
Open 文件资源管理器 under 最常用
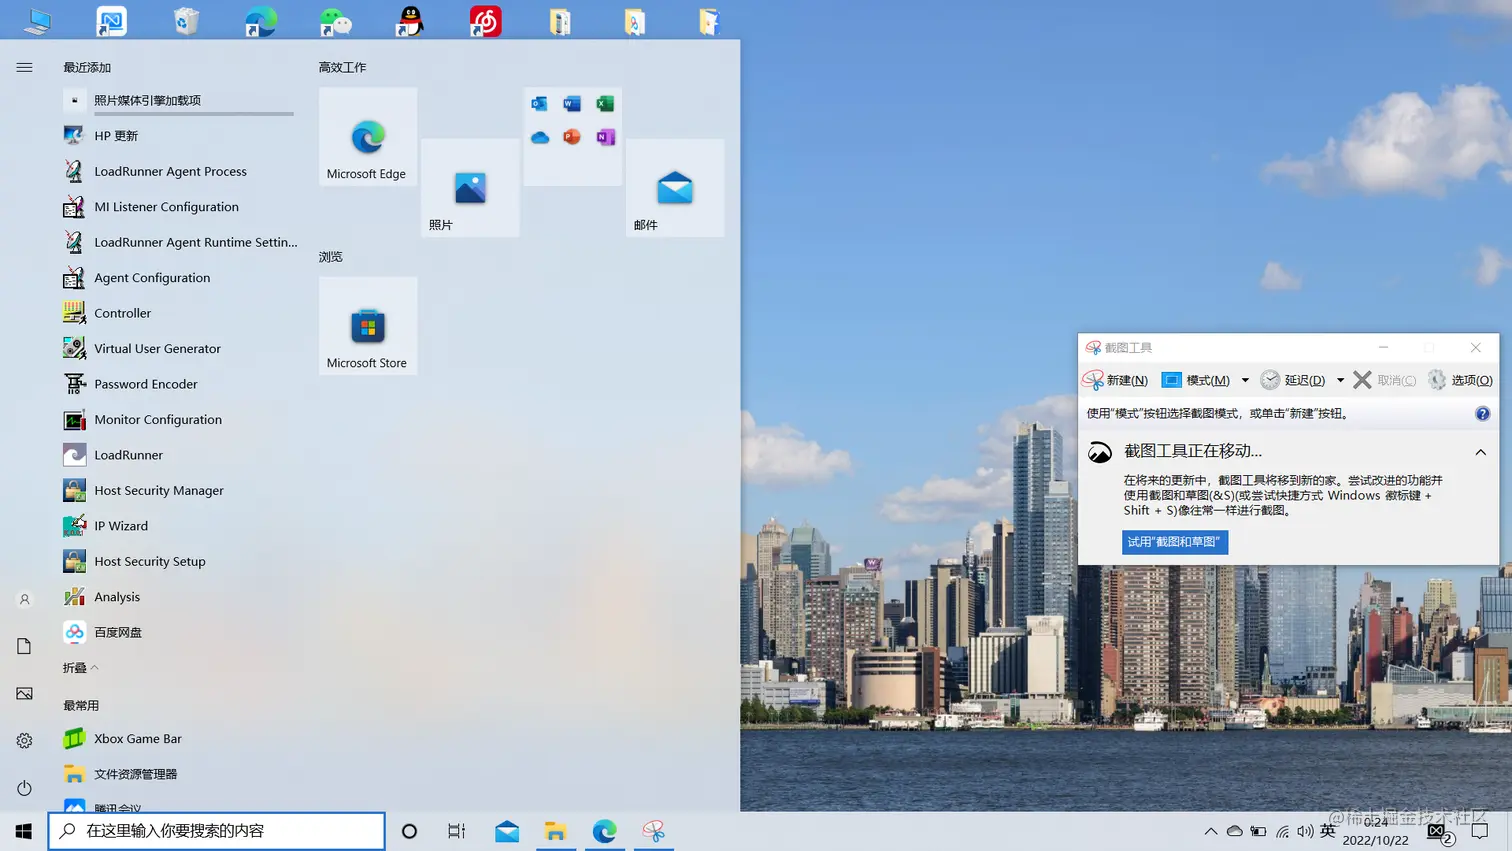(x=178, y=774)
